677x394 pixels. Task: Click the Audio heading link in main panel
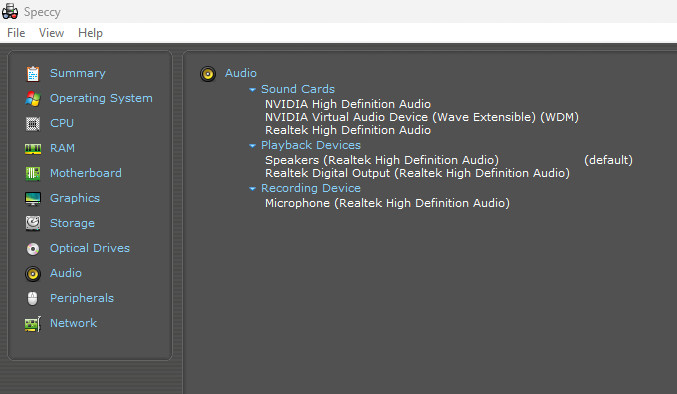[x=240, y=73]
